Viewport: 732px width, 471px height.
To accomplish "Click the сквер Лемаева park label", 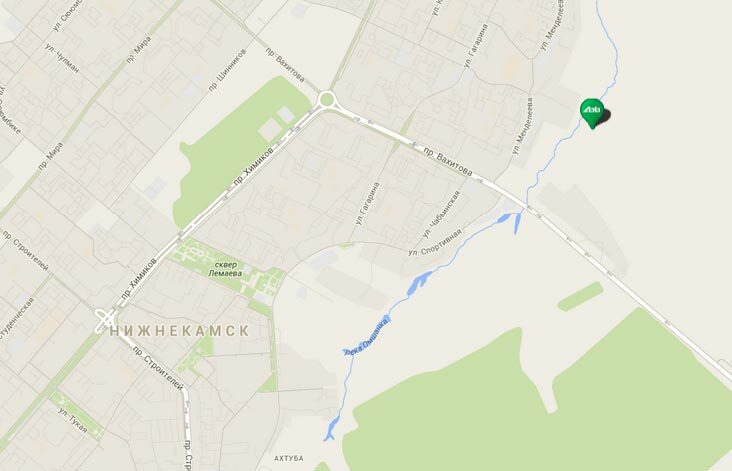I will pyautogui.click(x=225, y=269).
